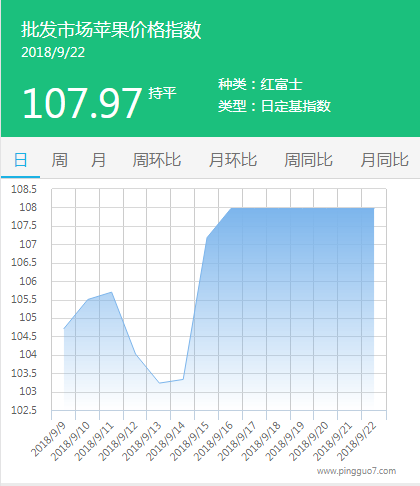The height and width of the screenshot is (486, 420).
Task: Click the 2018/9/22 x-axis label
Action: [x=357, y=441]
